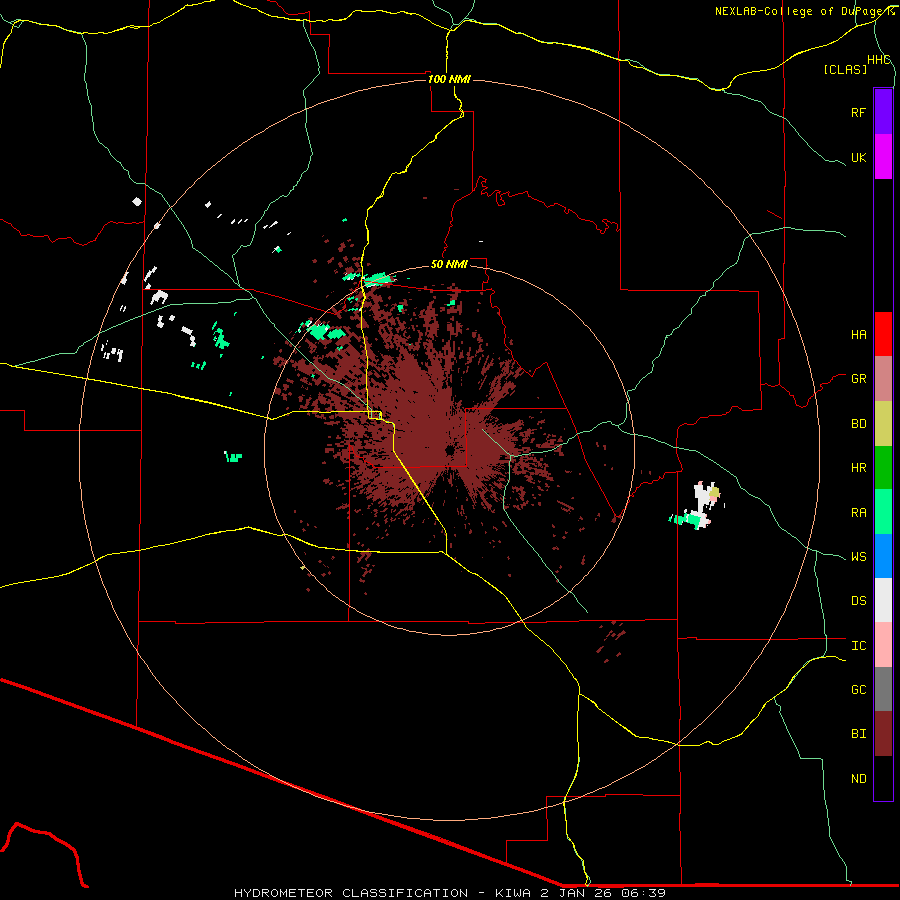Click the UK magenta legend swatch
This screenshot has width=900, height=900.
(x=883, y=157)
